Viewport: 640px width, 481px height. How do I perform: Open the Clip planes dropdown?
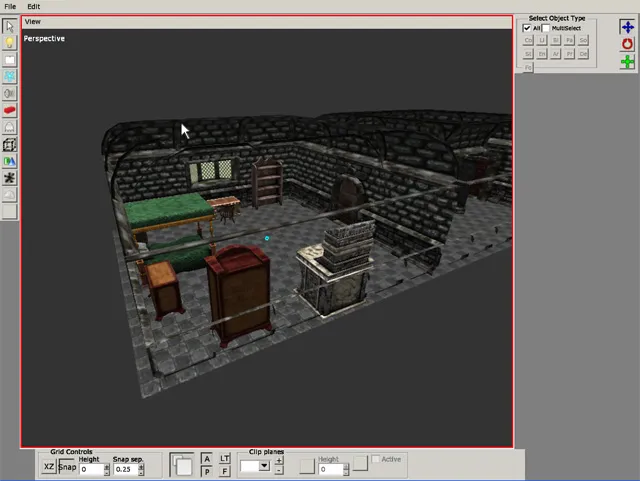(264, 465)
